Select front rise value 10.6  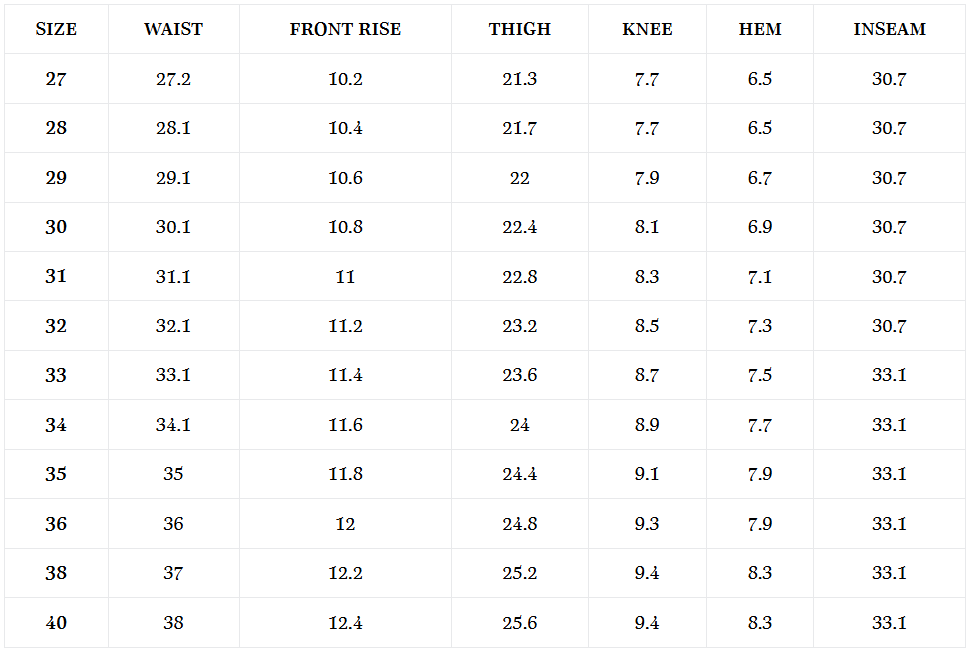coord(345,178)
